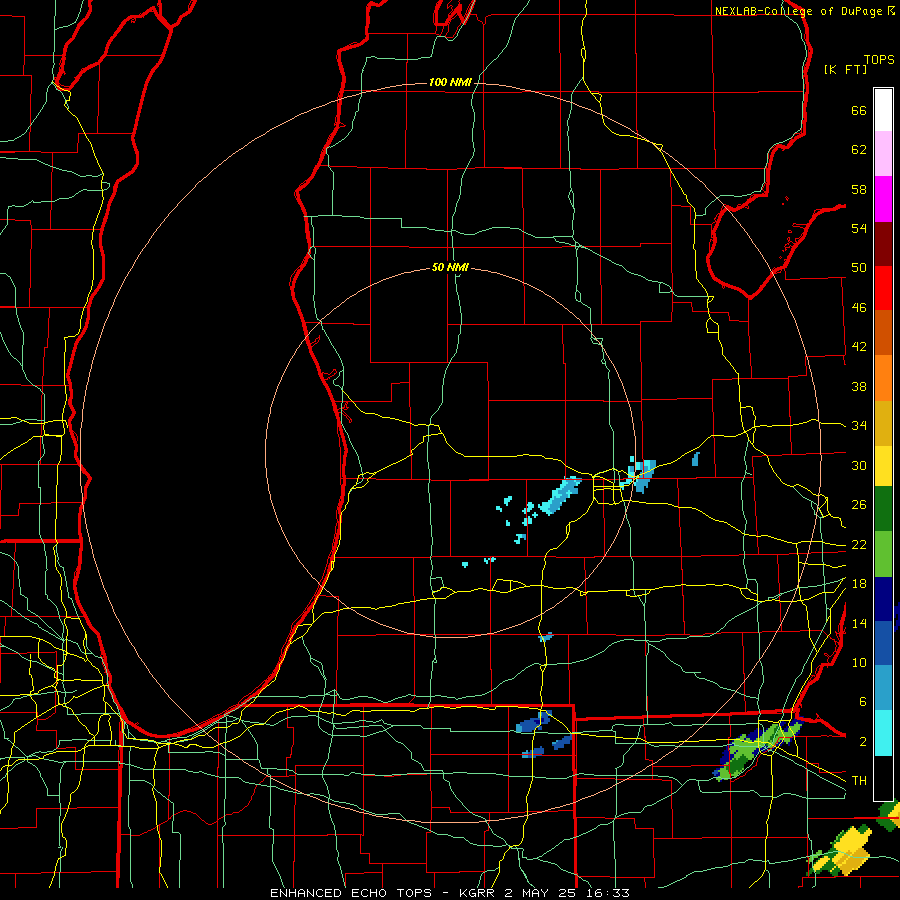
Task: Click the '26' legend value
Action: pyautogui.click(x=859, y=505)
